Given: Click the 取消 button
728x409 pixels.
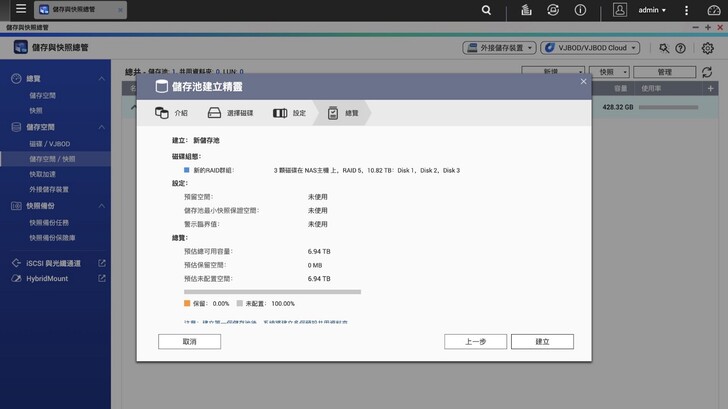Looking at the screenshot, I should point(189,341).
